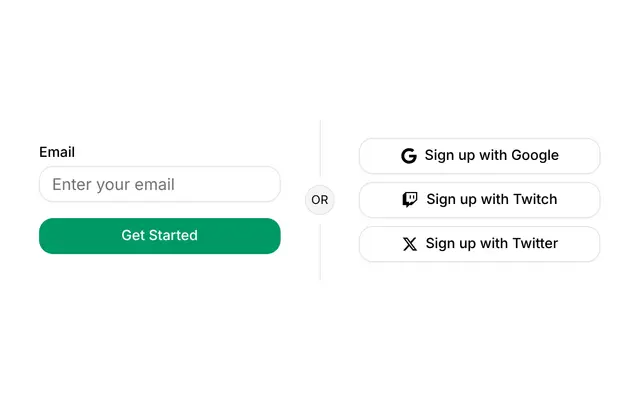Viewport: 640px width, 400px height.
Task: Select the "Sign up with Twitter" text
Action: pos(492,244)
